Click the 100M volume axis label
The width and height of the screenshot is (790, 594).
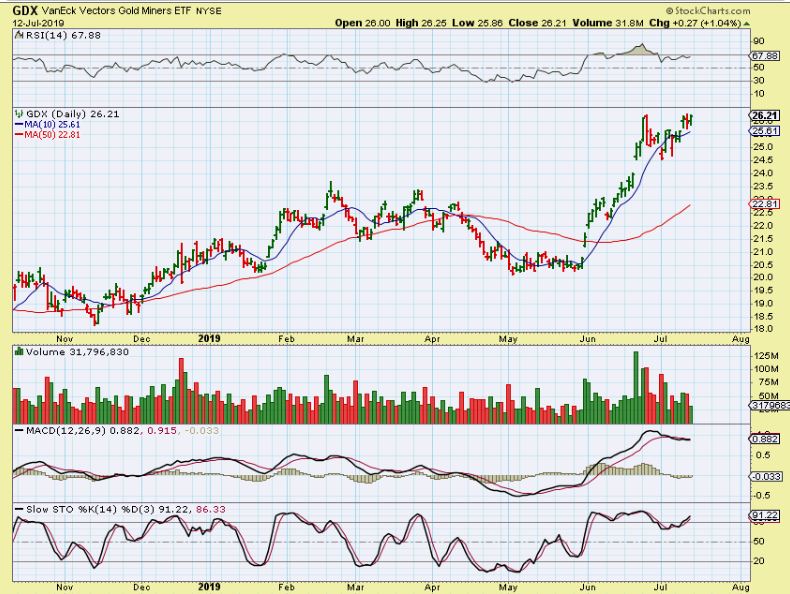766,369
